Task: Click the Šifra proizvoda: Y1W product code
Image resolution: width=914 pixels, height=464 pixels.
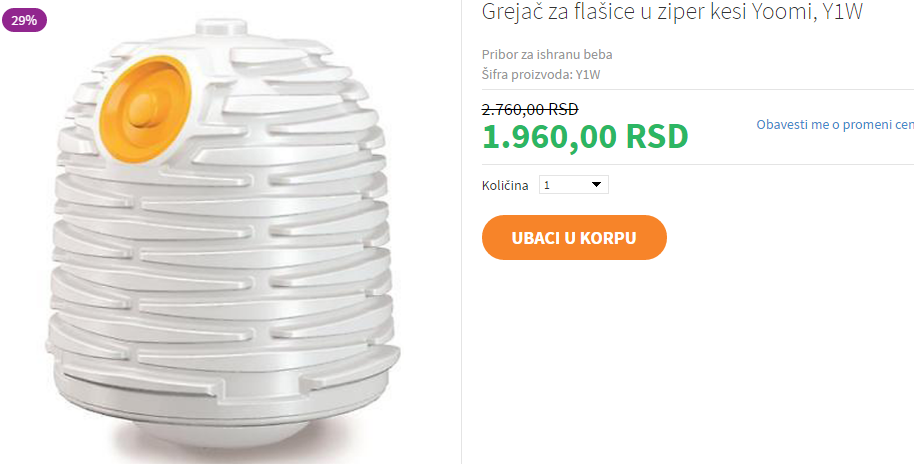Action: [541, 75]
